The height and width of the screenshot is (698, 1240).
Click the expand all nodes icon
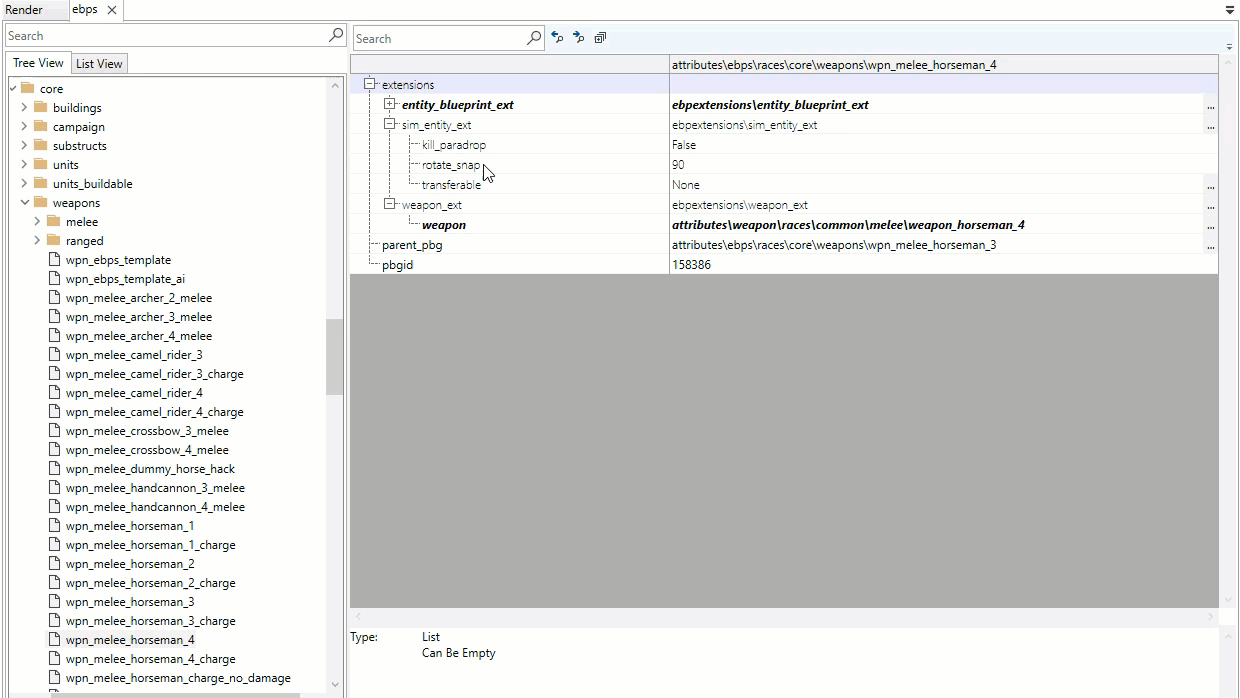(600, 38)
